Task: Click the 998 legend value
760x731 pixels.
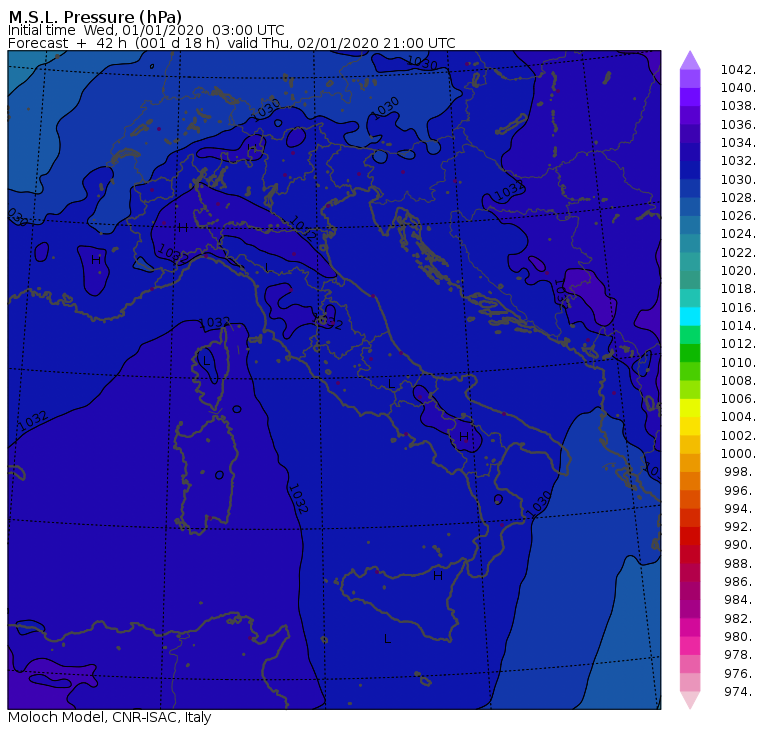Action: [x=740, y=472]
